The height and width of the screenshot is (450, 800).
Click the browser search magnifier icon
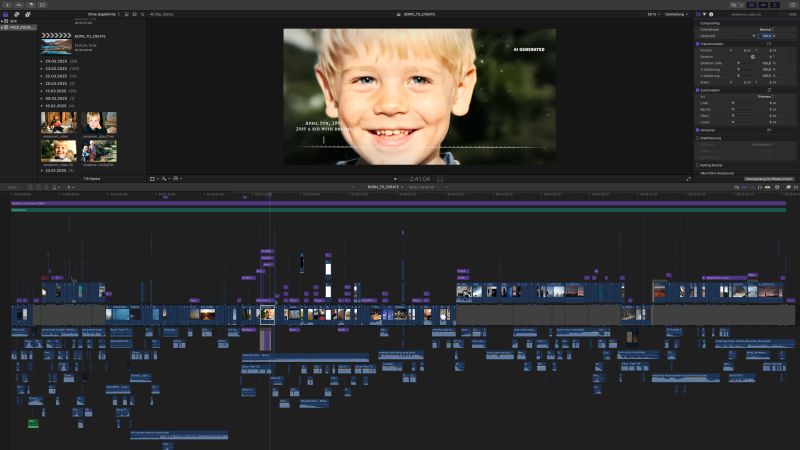pos(142,14)
